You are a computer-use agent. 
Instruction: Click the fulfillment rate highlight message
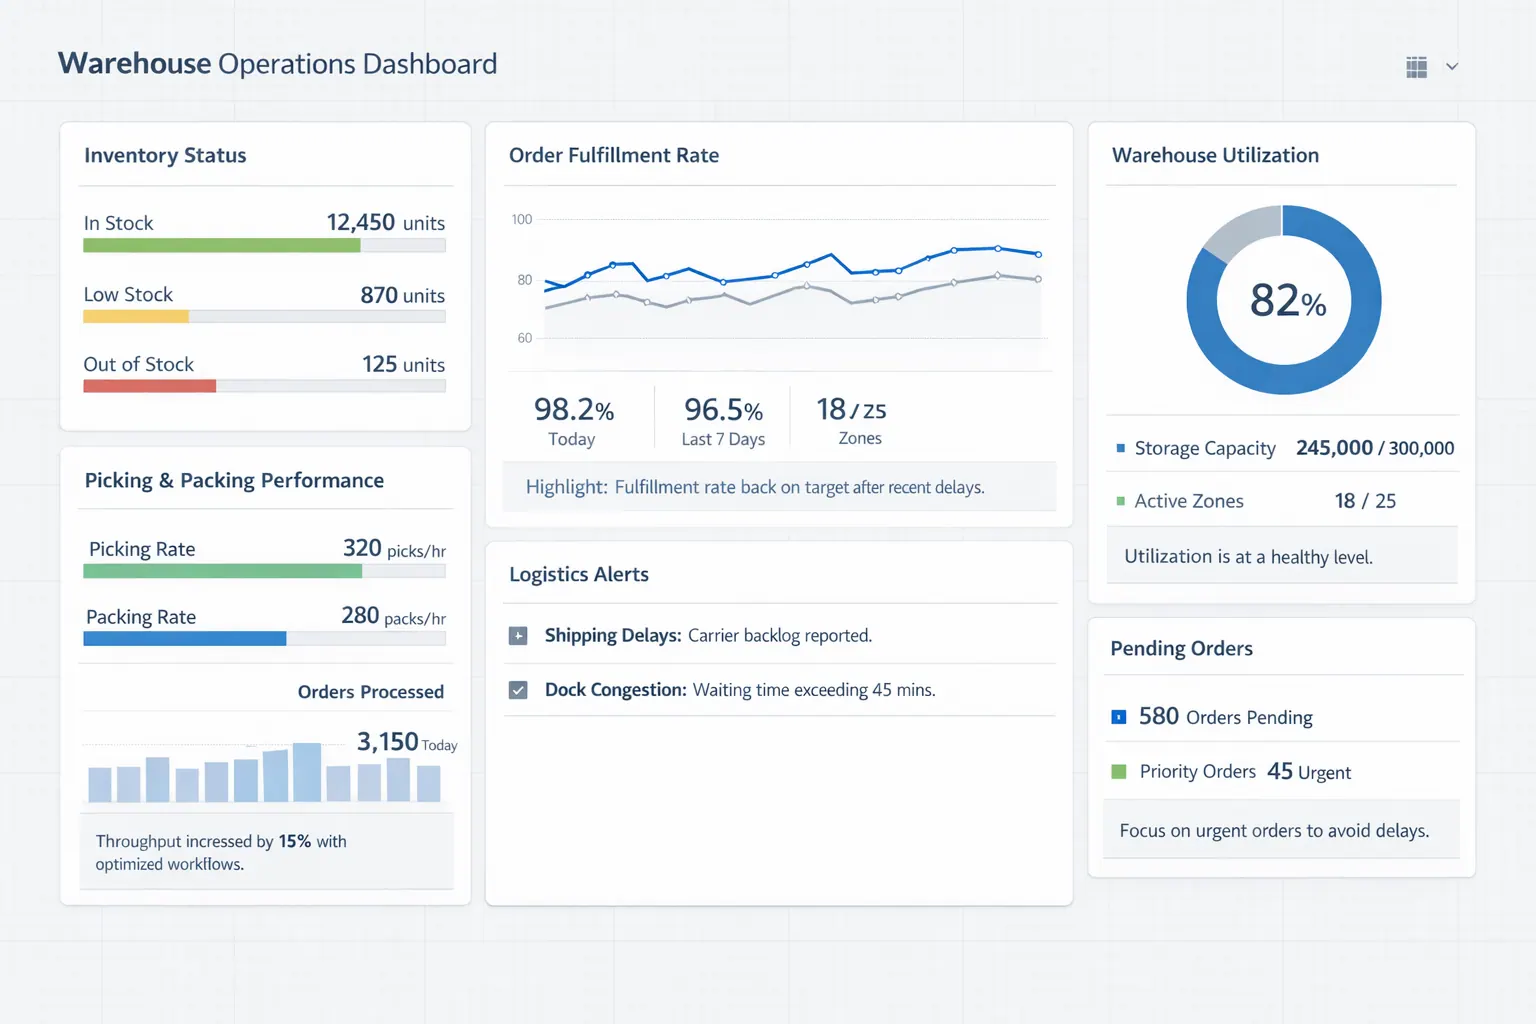779,487
